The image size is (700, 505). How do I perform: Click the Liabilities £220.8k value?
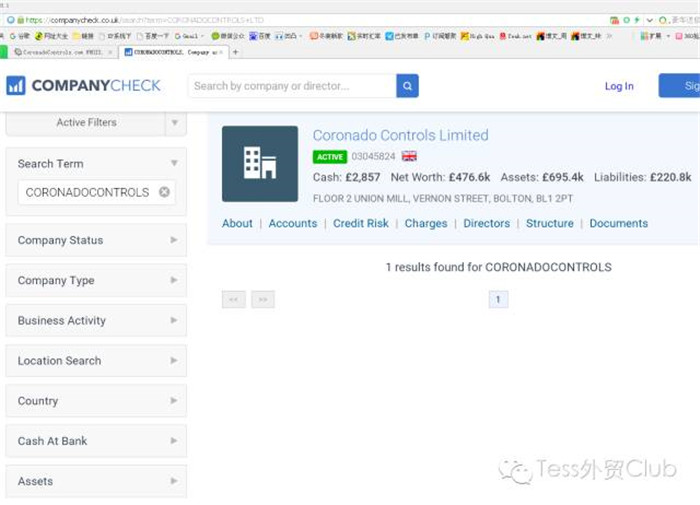click(671, 177)
